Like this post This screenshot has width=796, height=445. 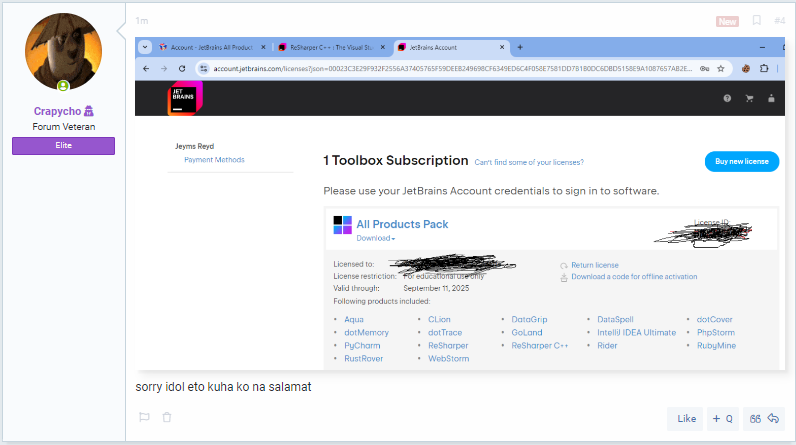tap(686, 419)
